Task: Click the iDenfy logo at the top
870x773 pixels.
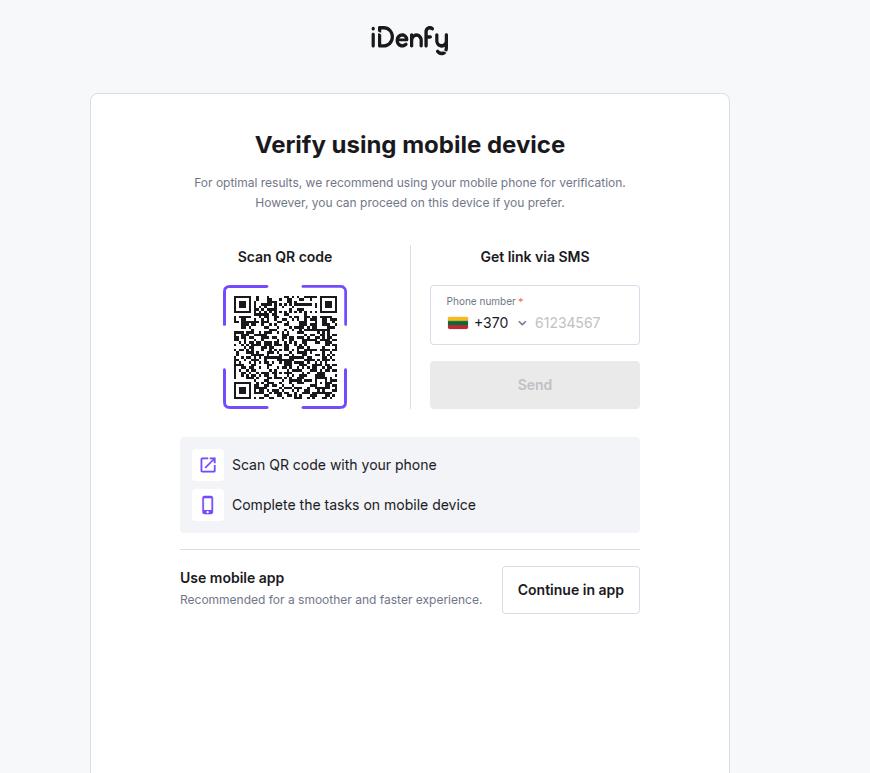Action: (x=409, y=38)
